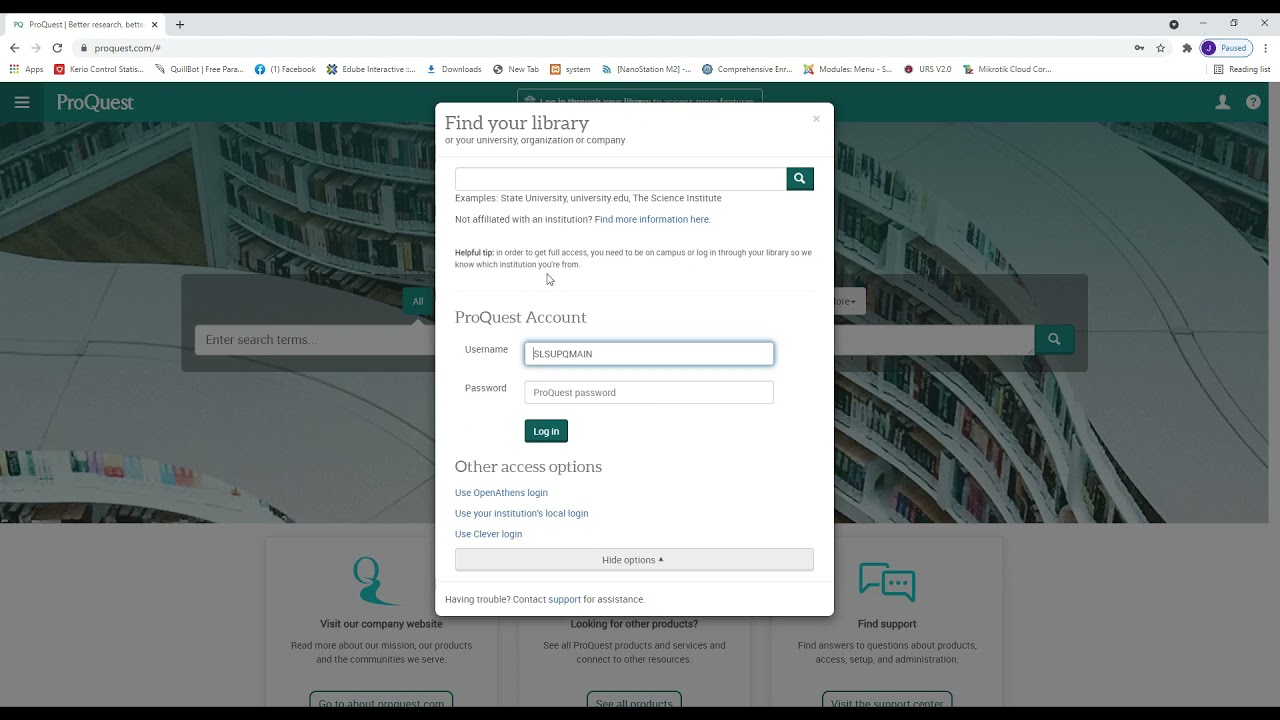The image size is (1280, 720).
Task: Open the Comprehensive Enr... bookmark
Action: [747, 69]
